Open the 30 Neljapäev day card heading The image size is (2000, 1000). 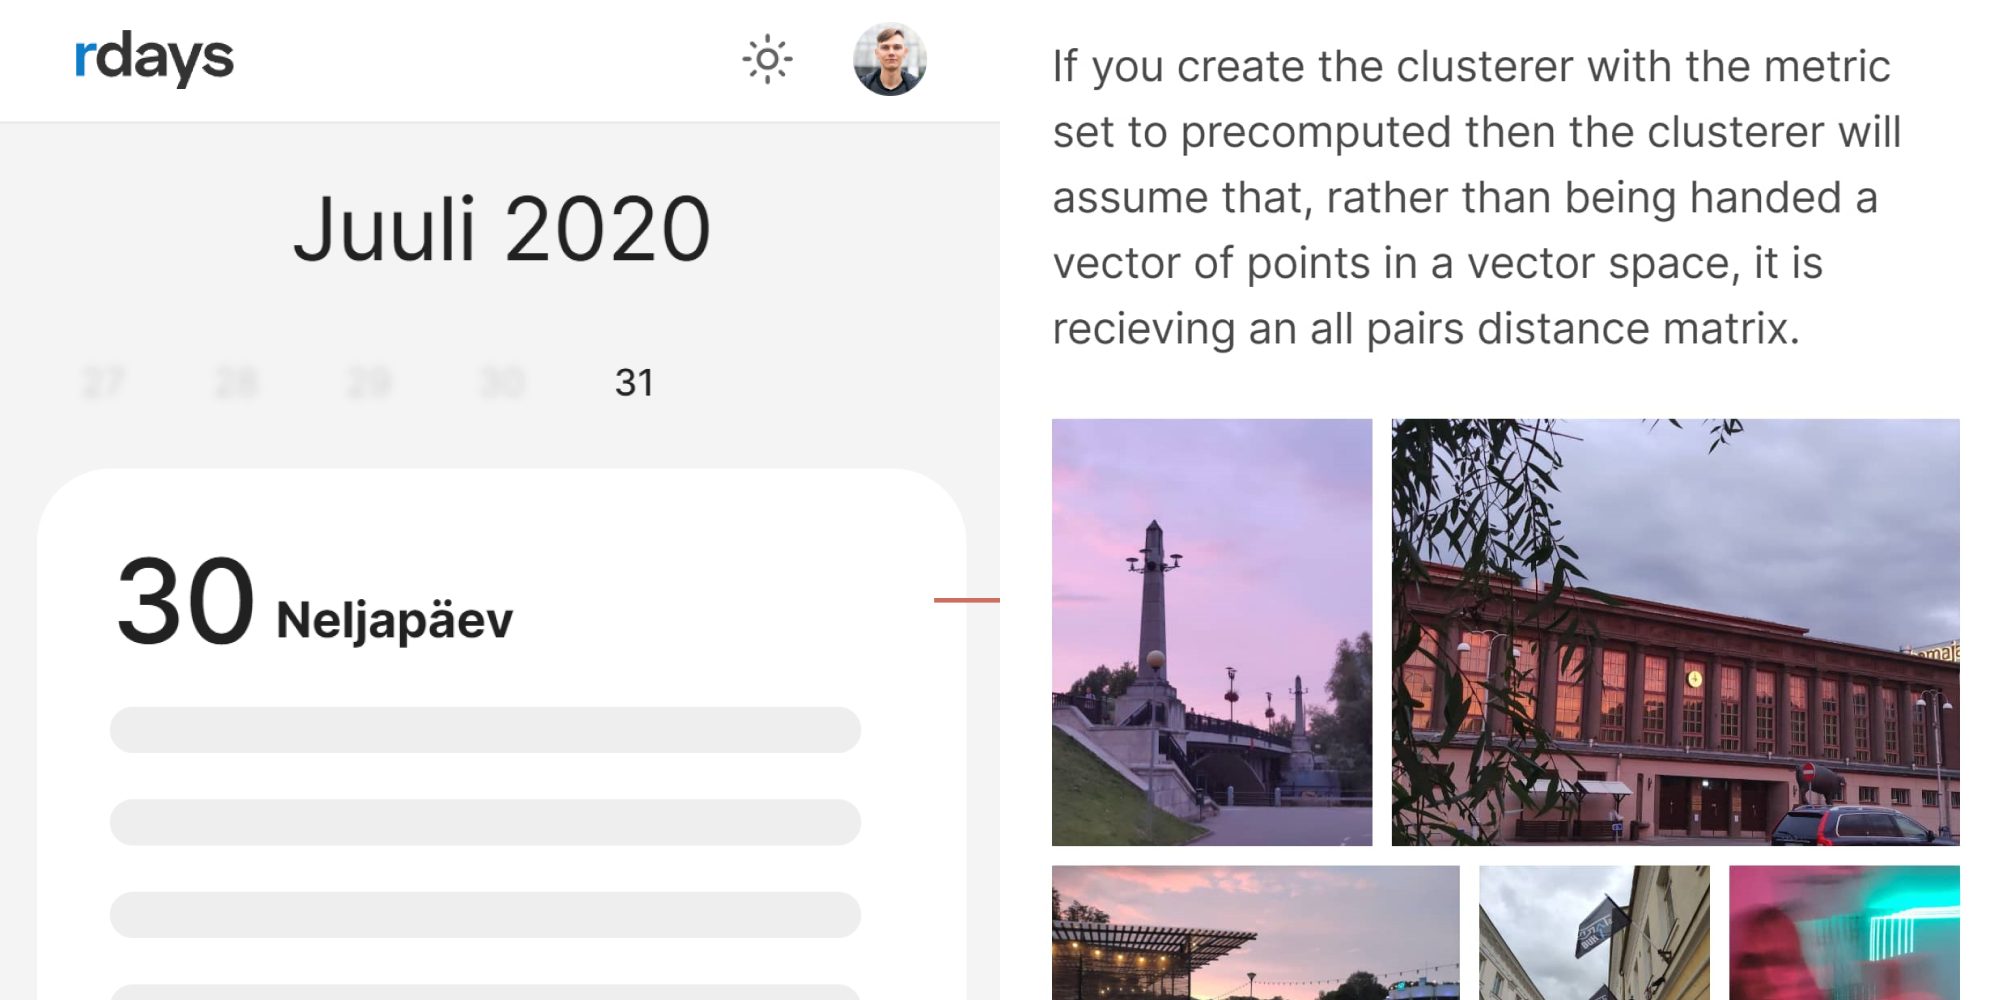[x=315, y=603]
